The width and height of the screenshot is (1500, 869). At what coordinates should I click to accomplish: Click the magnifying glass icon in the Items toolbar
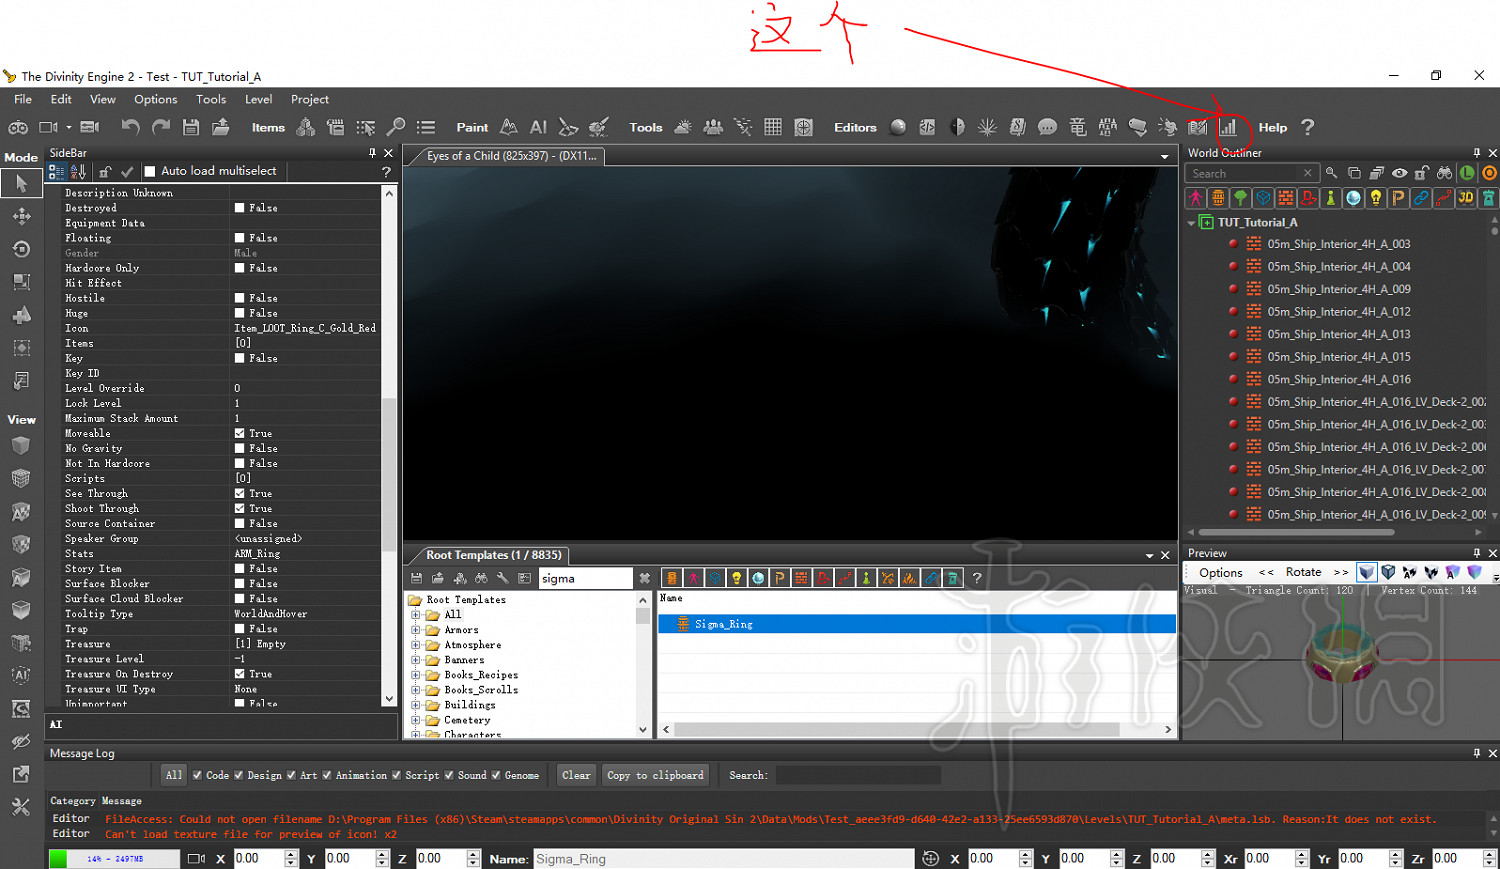pos(396,127)
